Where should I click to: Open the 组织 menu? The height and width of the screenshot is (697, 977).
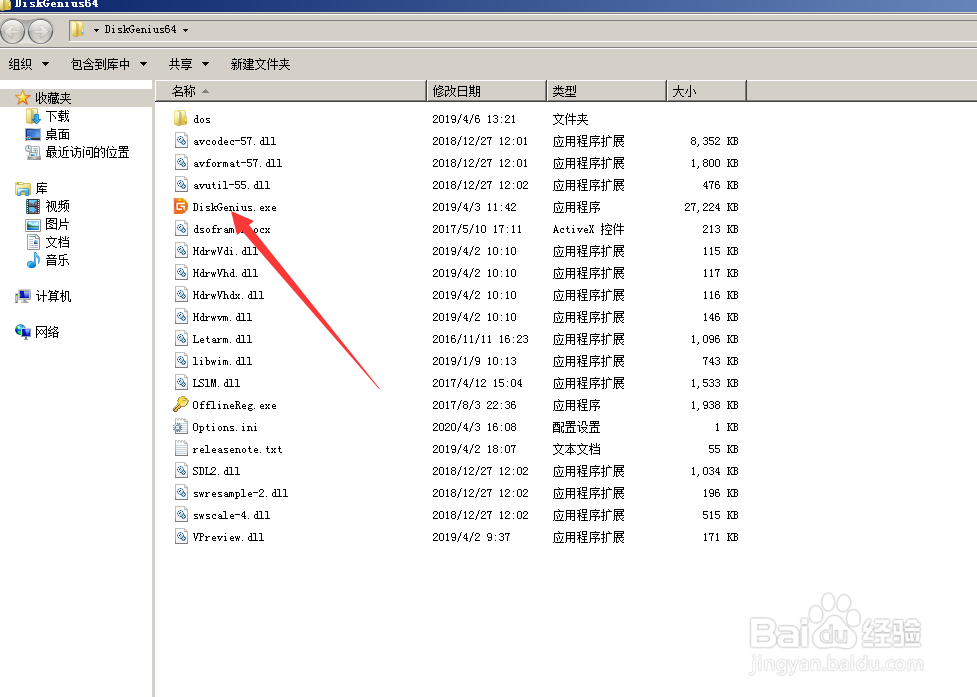click(28, 64)
